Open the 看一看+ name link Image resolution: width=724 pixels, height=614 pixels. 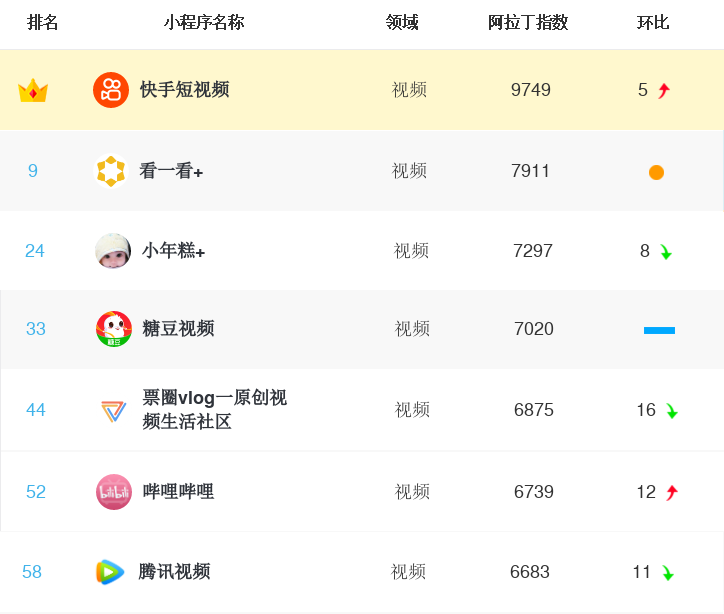tap(171, 171)
